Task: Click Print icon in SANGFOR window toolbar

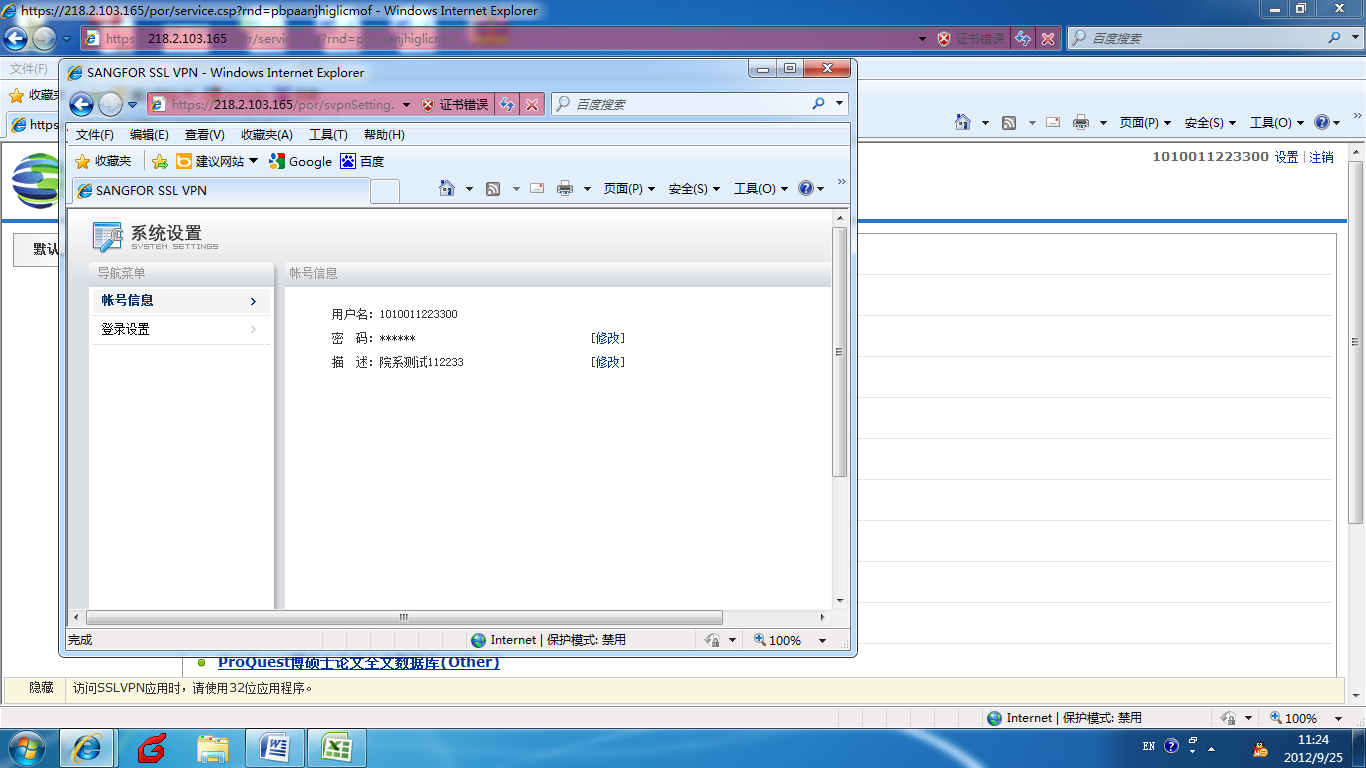Action: [565, 188]
